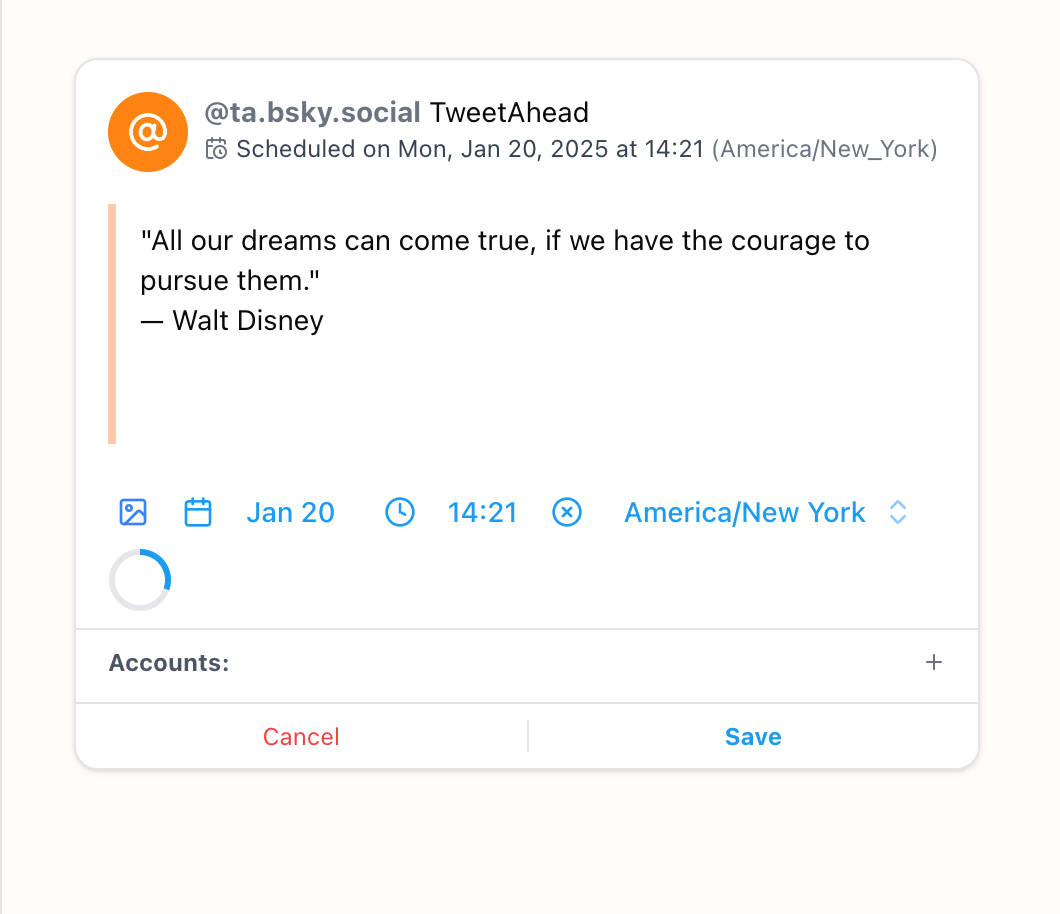
Task: Add an account with the plus icon
Action: pos(934,662)
